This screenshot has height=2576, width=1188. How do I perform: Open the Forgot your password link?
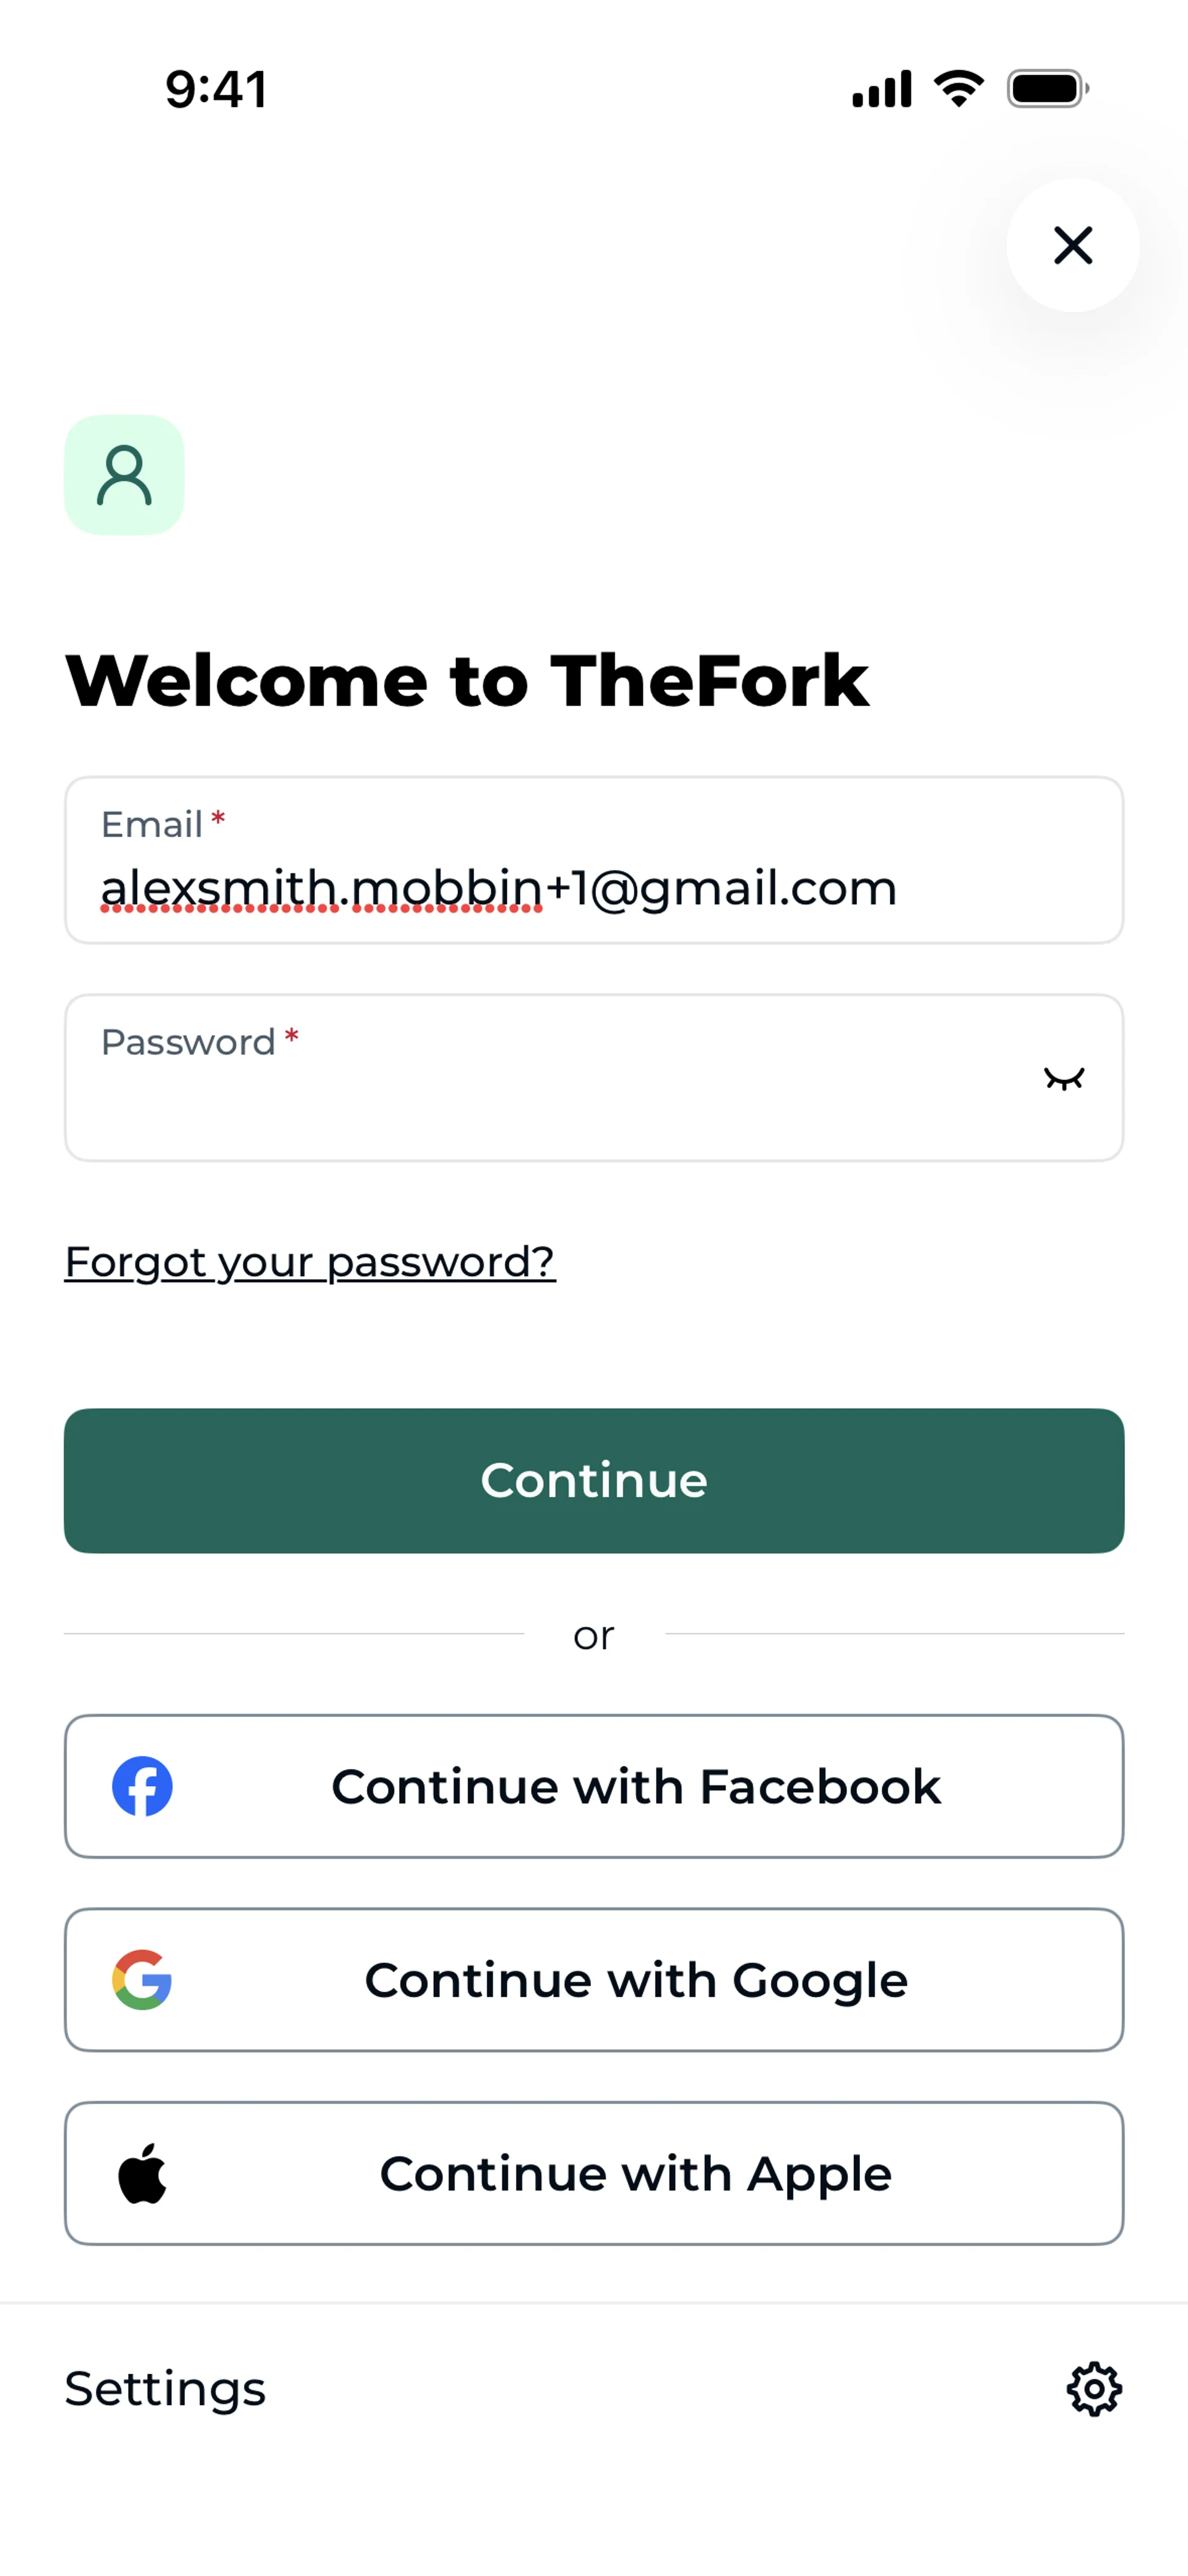(x=309, y=1261)
